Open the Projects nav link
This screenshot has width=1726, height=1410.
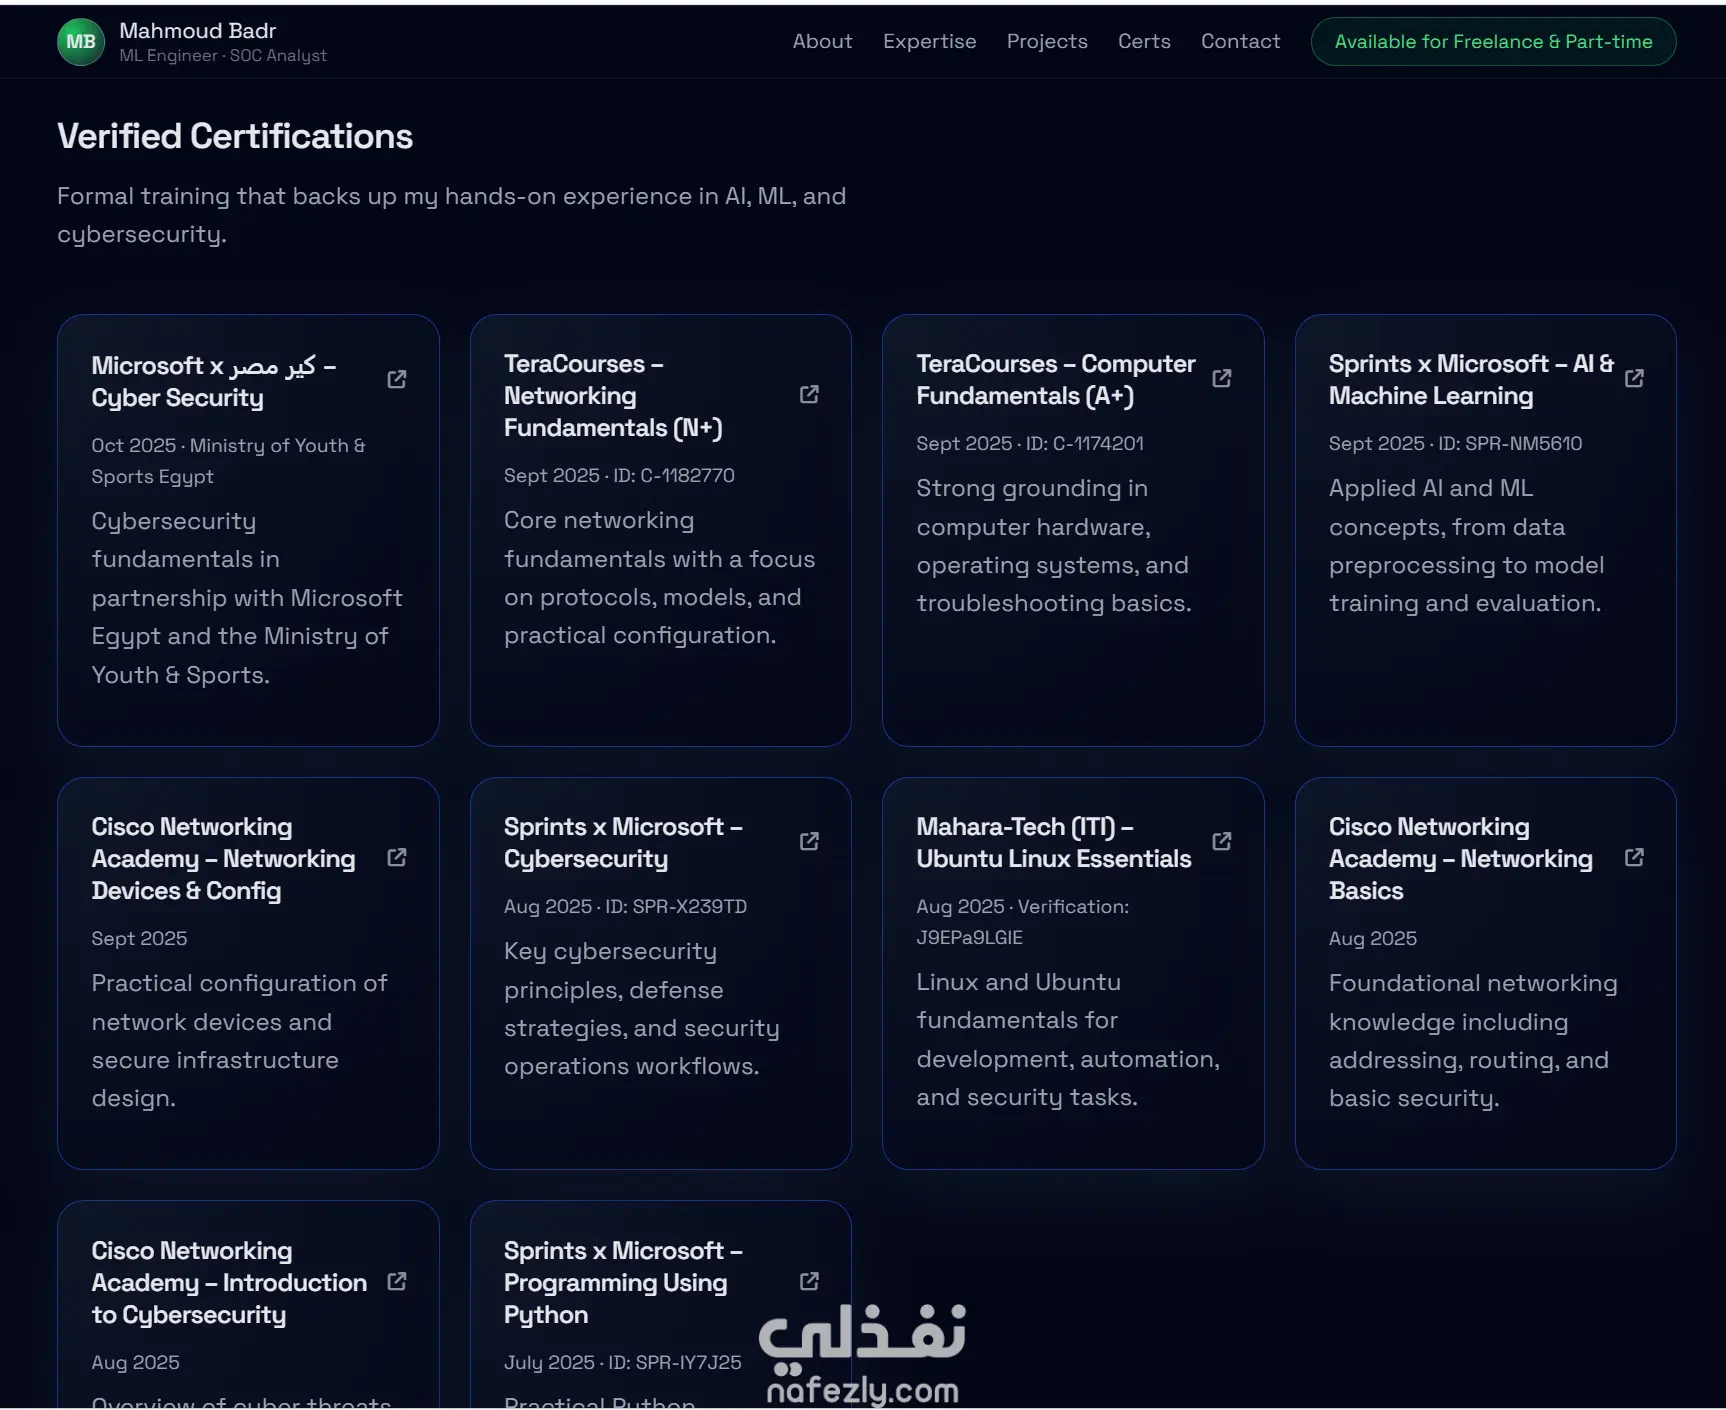(x=1047, y=41)
